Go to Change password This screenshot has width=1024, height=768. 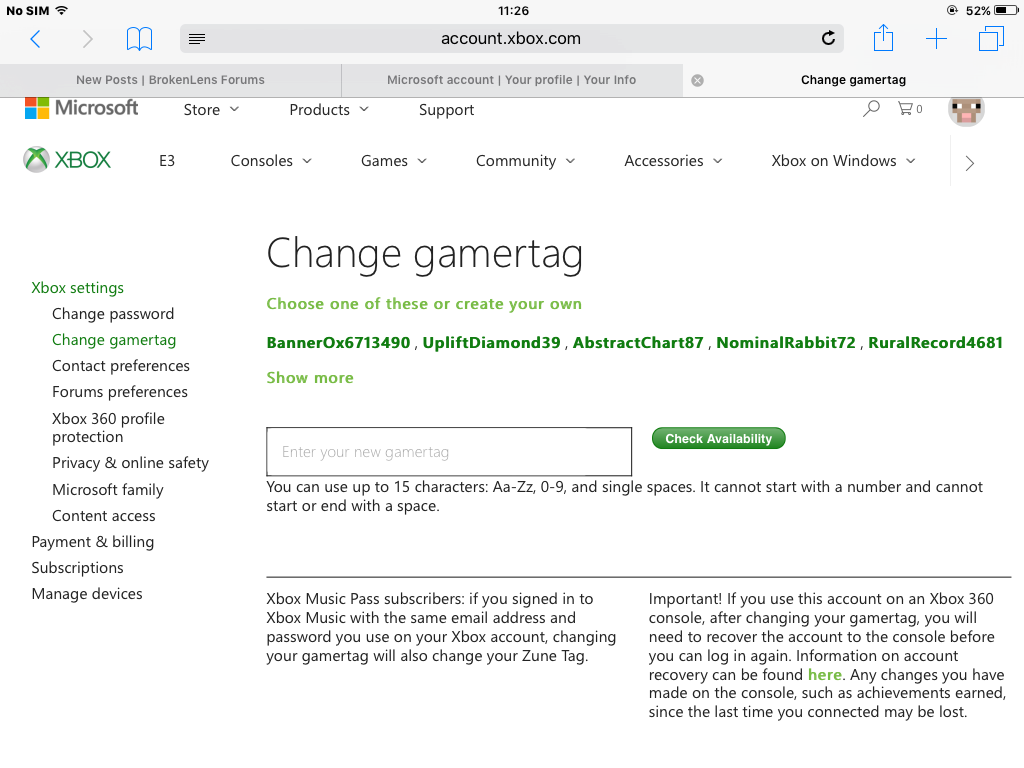pos(113,314)
